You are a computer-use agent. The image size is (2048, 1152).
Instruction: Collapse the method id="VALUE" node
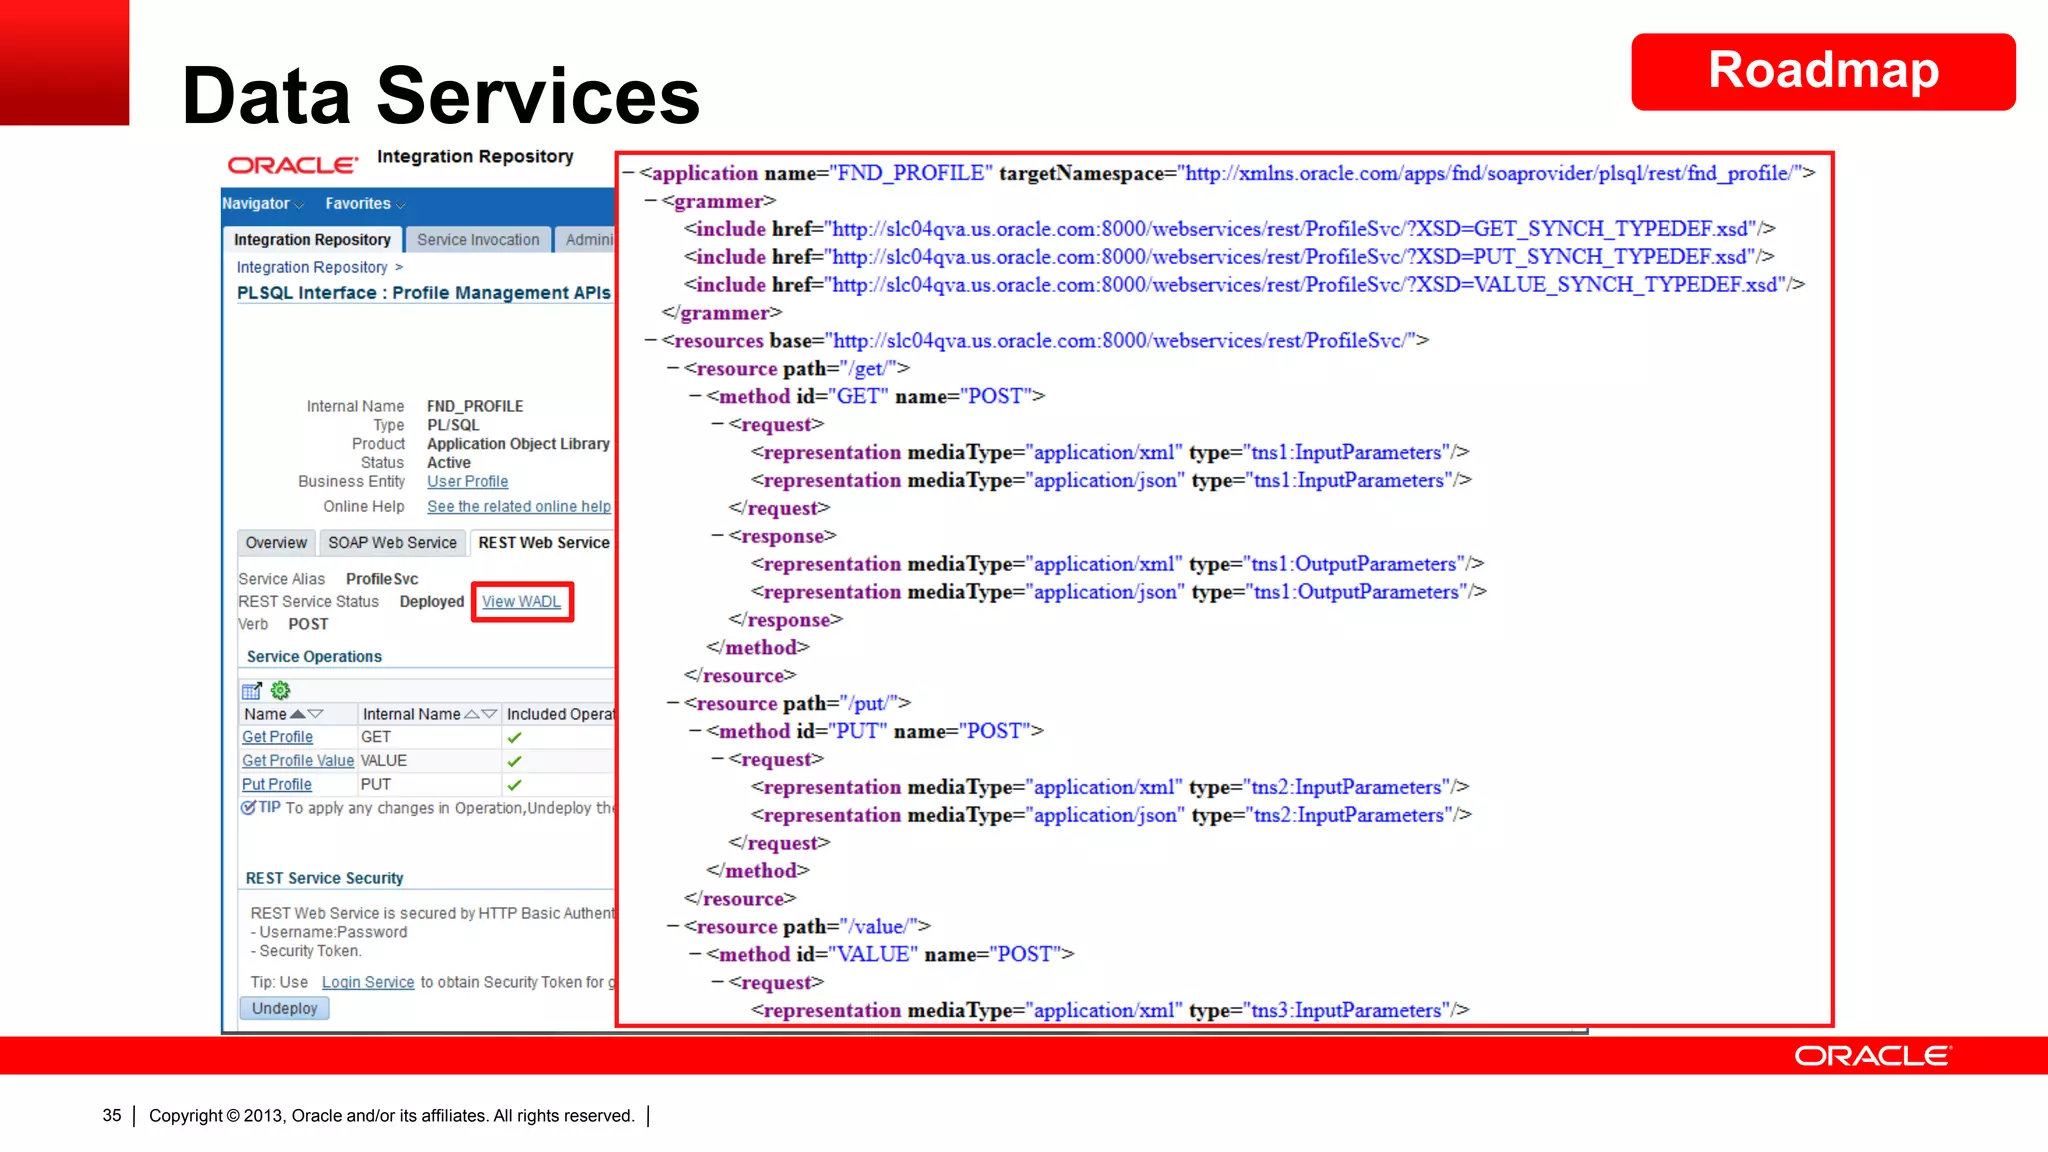(x=695, y=955)
